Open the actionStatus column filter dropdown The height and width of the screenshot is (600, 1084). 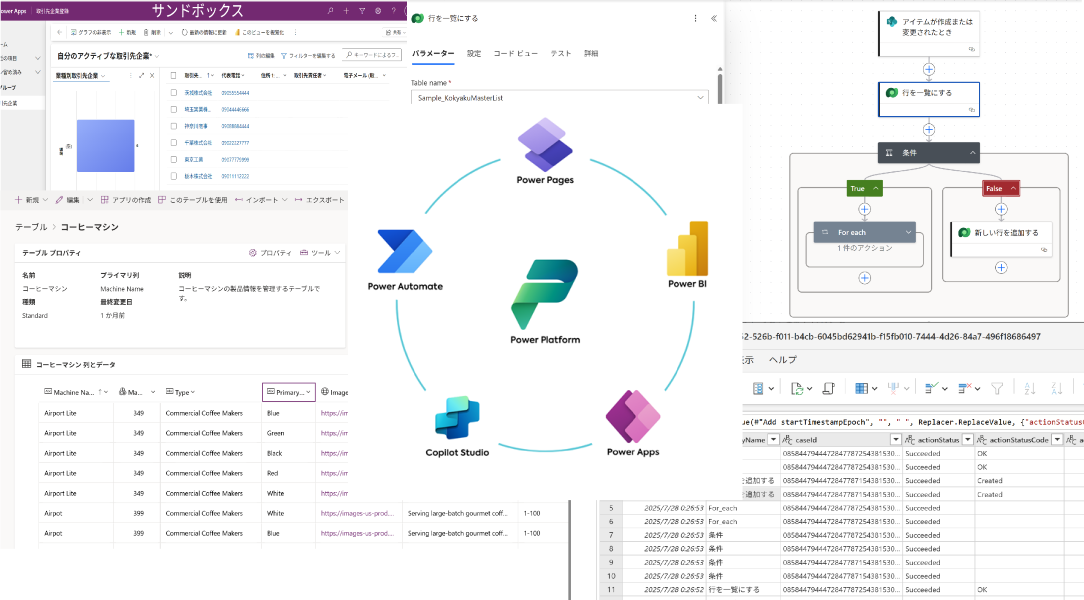point(967,440)
